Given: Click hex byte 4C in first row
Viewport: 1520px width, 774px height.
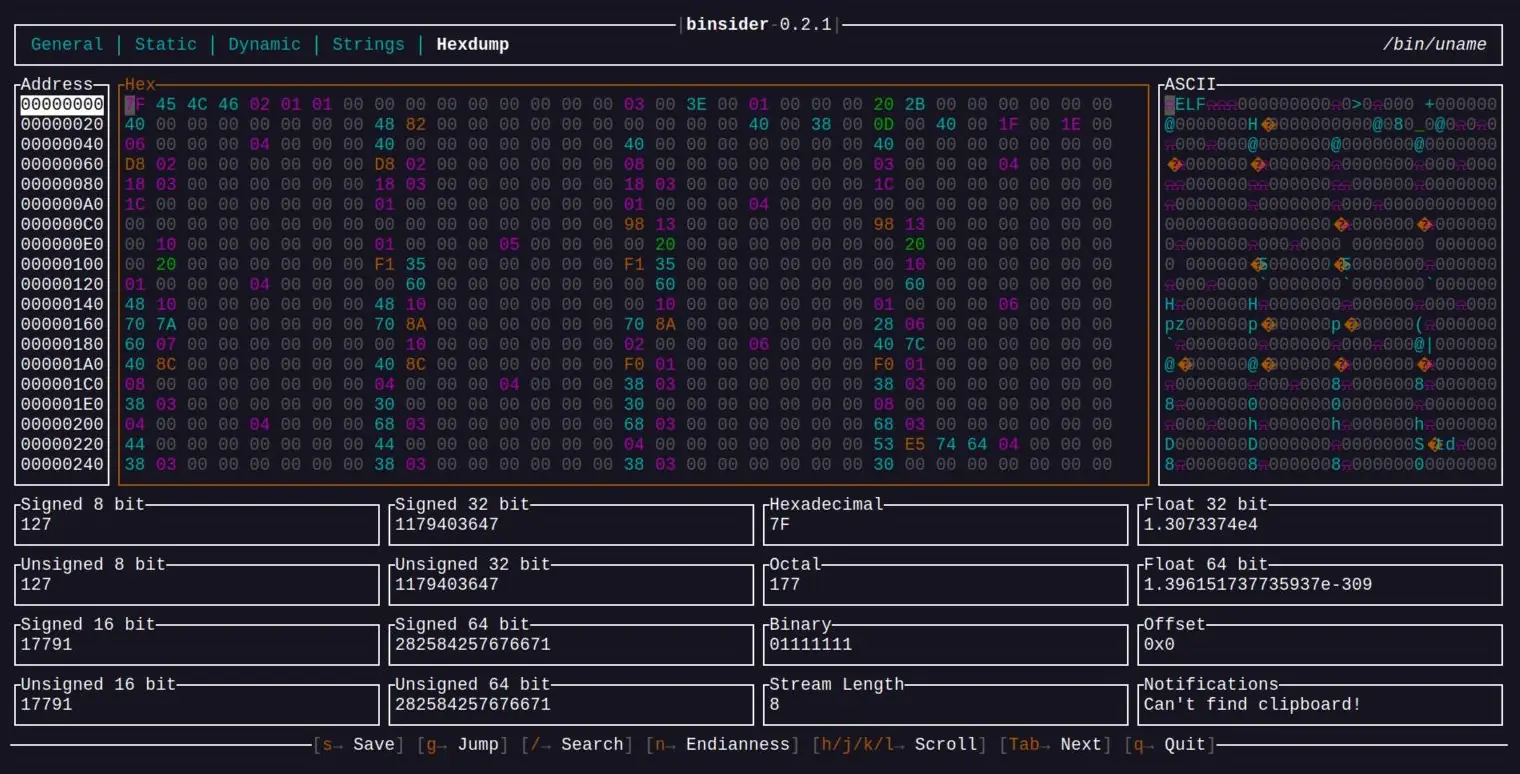Looking at the screenshot, I should pos(197,104).
